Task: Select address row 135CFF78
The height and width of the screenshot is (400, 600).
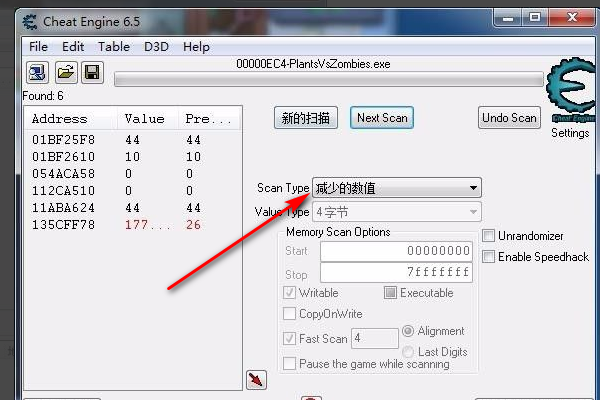Action: (133, 225)
